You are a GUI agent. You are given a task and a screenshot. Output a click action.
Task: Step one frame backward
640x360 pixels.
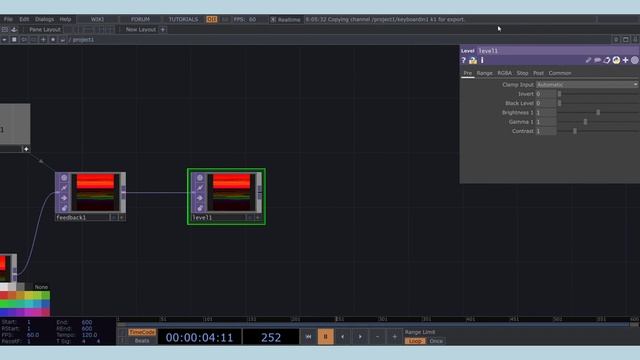tap(342, 337)
